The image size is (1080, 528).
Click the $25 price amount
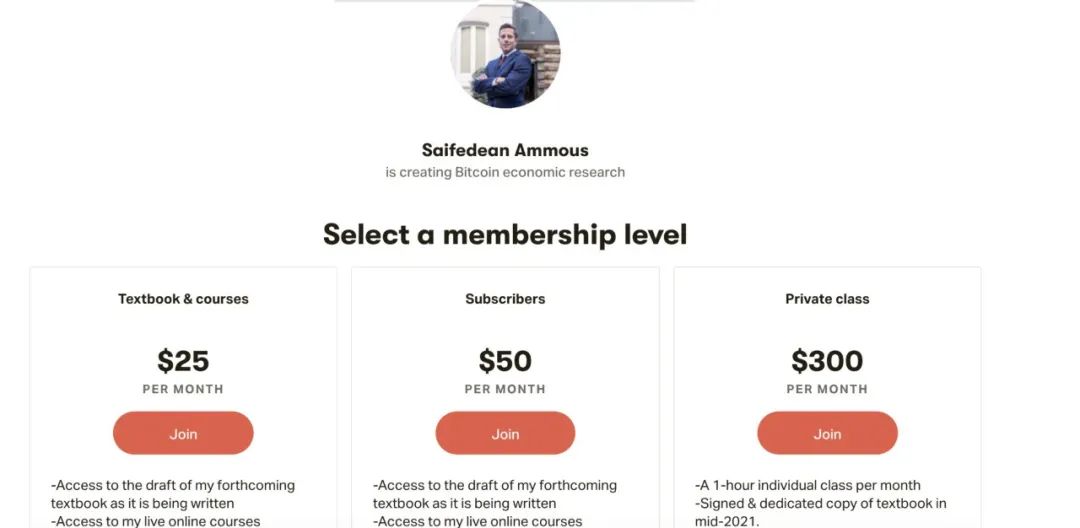pyautogui.click(x=183, y=360)
